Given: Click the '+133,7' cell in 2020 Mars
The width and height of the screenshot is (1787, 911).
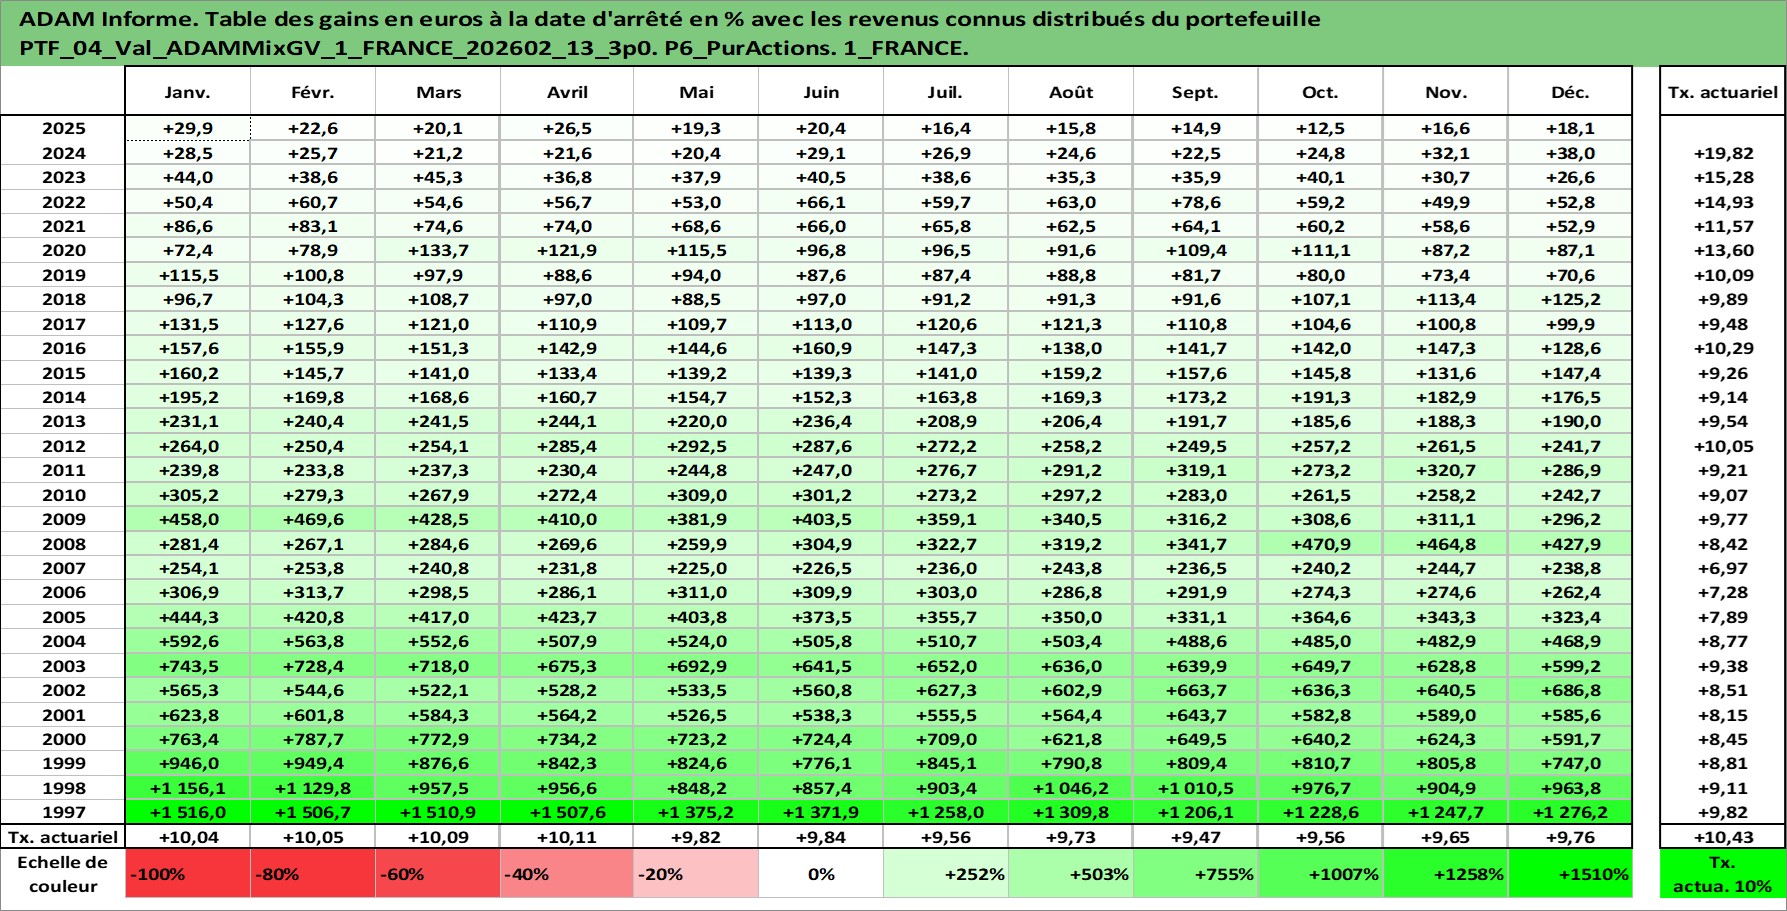Looking at the screenshot, I should coord(438,250).
